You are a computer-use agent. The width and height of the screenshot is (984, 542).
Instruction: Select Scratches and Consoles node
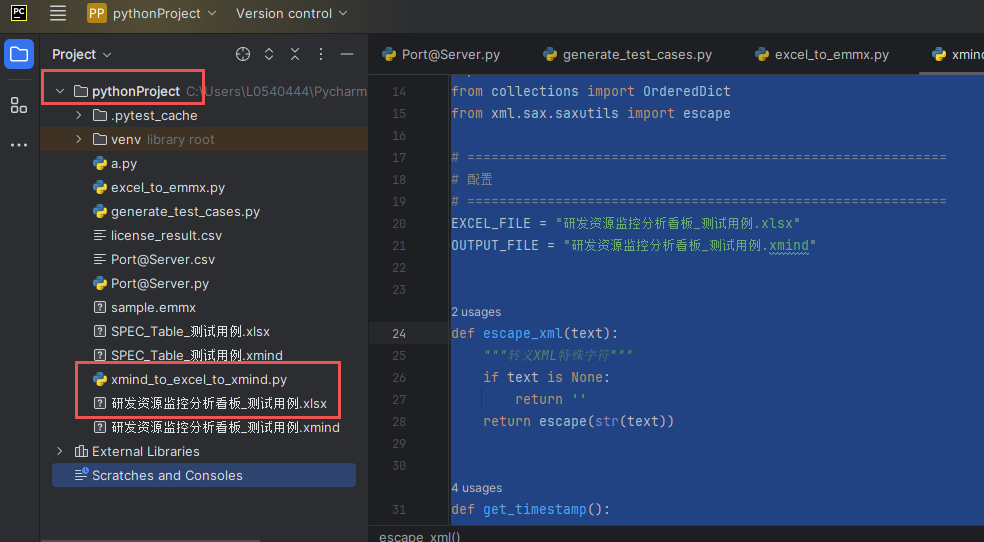[204, 476]
